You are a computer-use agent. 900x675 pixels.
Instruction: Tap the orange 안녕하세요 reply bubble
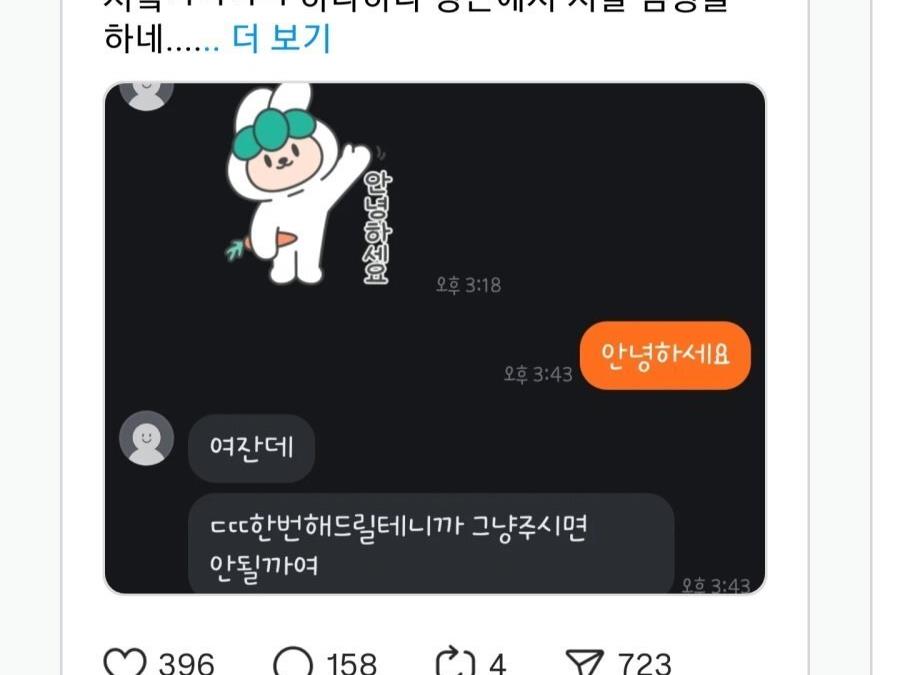[665, 355]
